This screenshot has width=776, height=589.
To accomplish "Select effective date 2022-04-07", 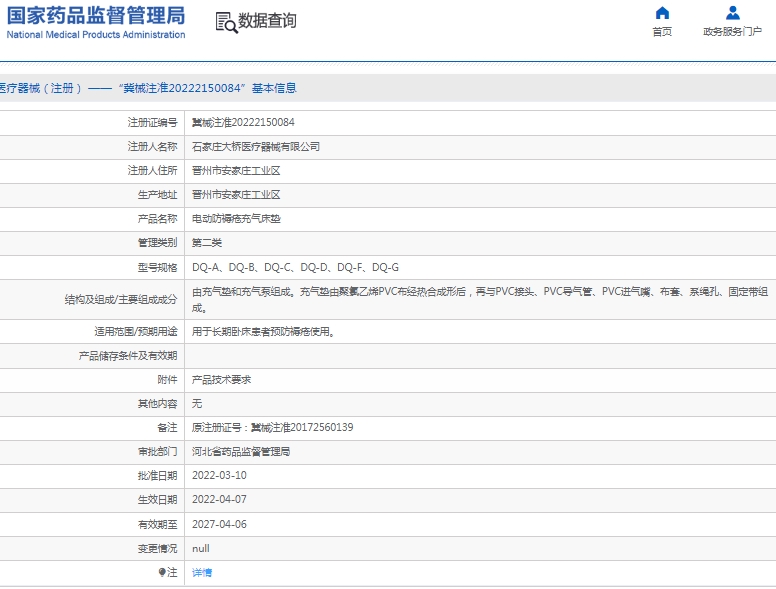I will (219, 499).
